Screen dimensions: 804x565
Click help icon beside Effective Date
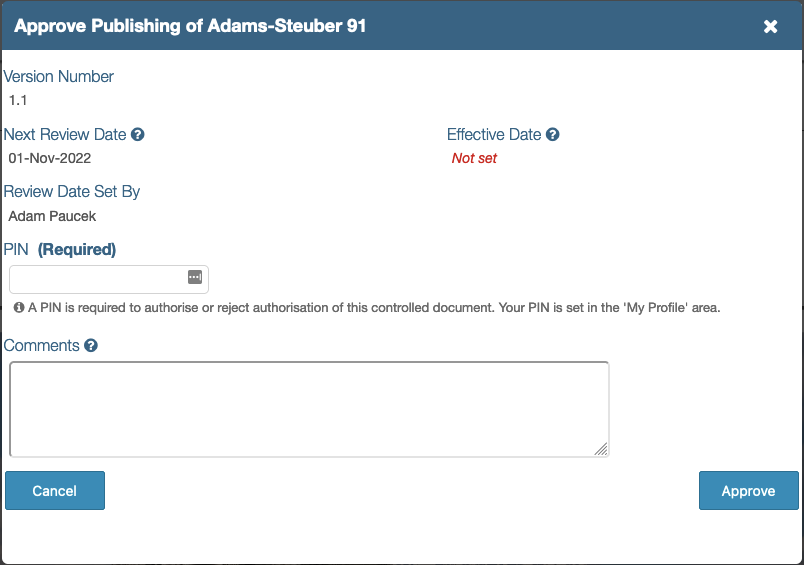coord(553,134)
